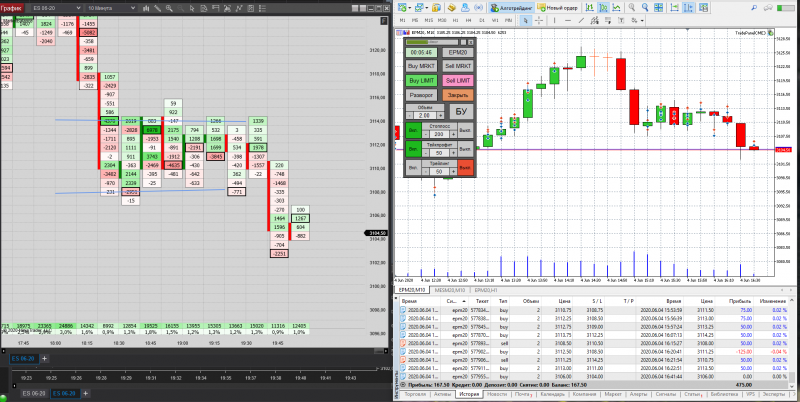Zoom out on the MetaTrader chart

click(x=645, y=8)
